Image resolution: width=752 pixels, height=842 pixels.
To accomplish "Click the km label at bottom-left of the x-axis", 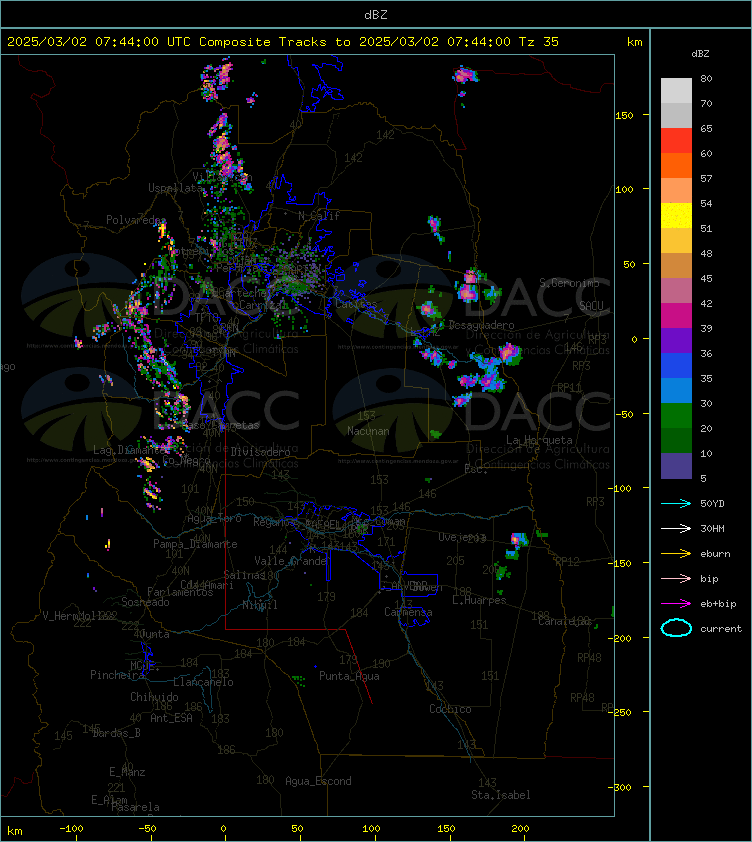I will (15, 831).
